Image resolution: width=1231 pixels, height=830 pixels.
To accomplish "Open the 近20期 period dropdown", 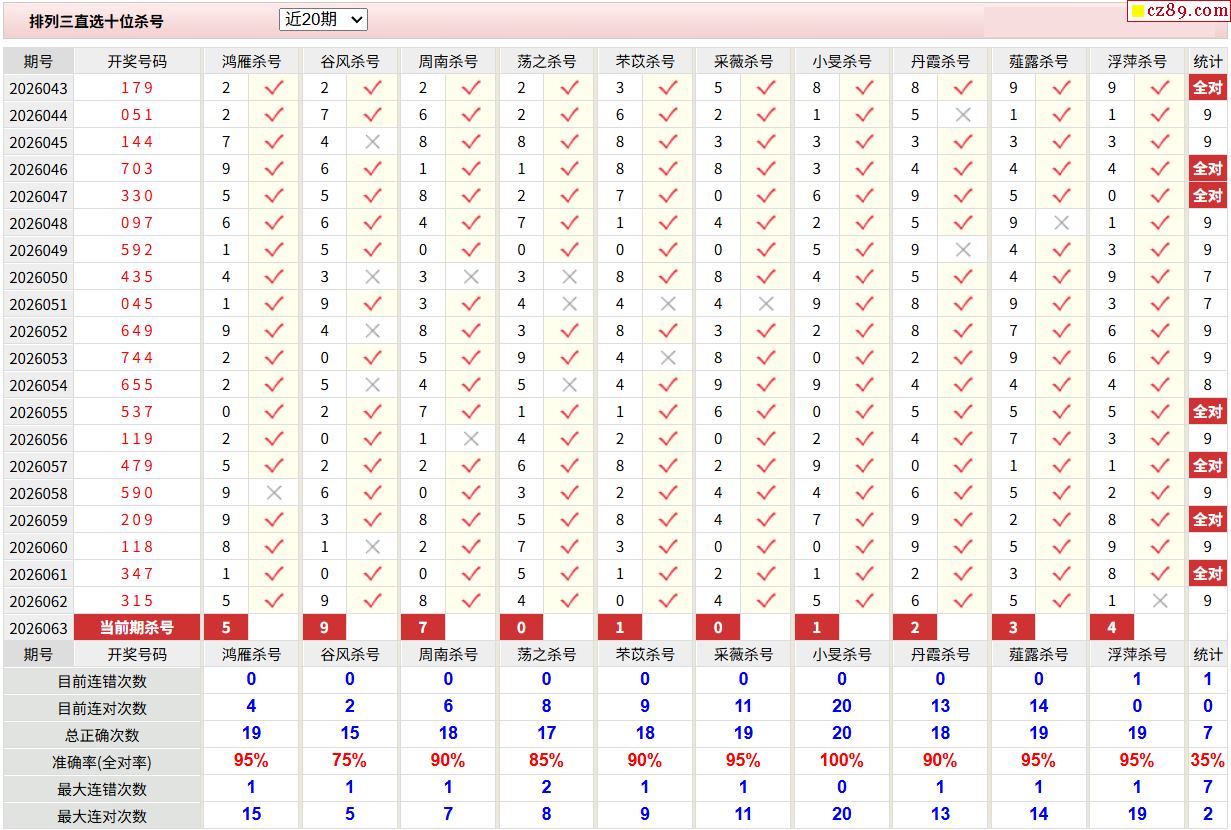I will point(323,19).
